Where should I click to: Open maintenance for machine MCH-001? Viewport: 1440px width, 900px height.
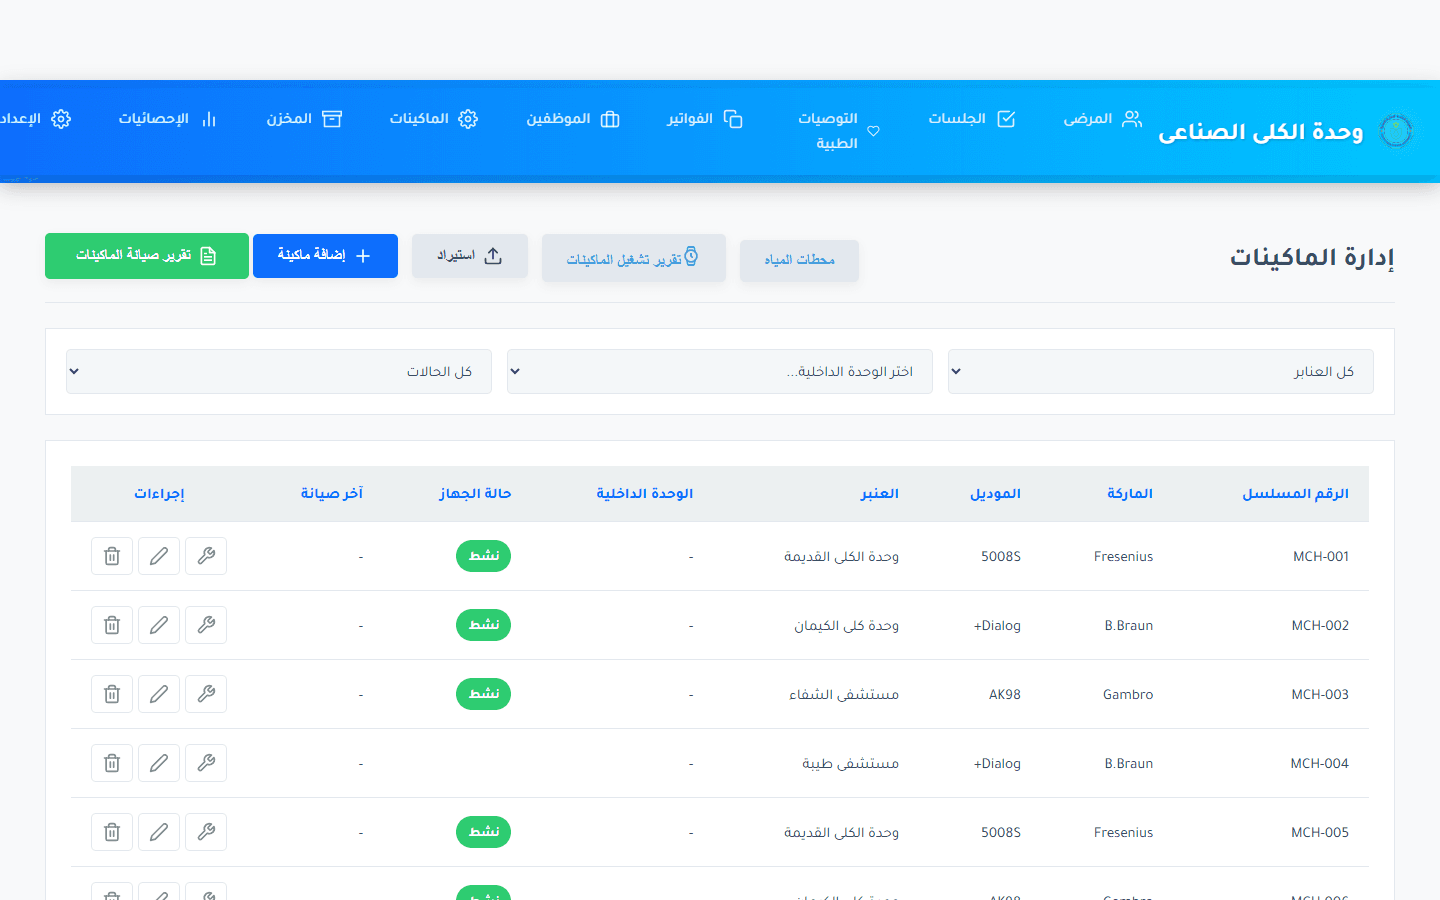point(206,556)
